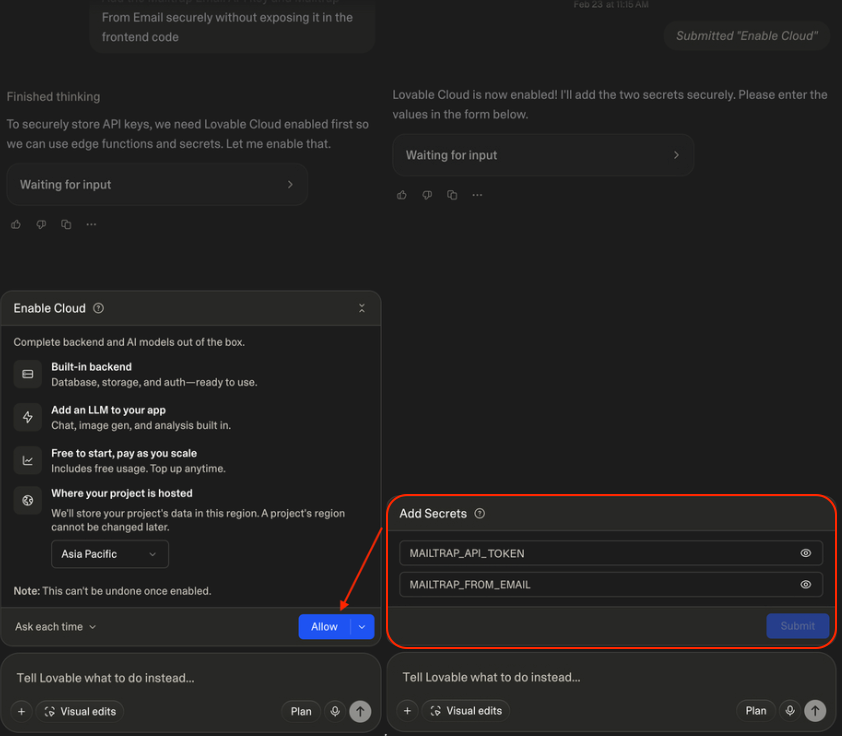Click plus attach button in left chat box
This screenshot has width=842, height=736.
[21, 711]
